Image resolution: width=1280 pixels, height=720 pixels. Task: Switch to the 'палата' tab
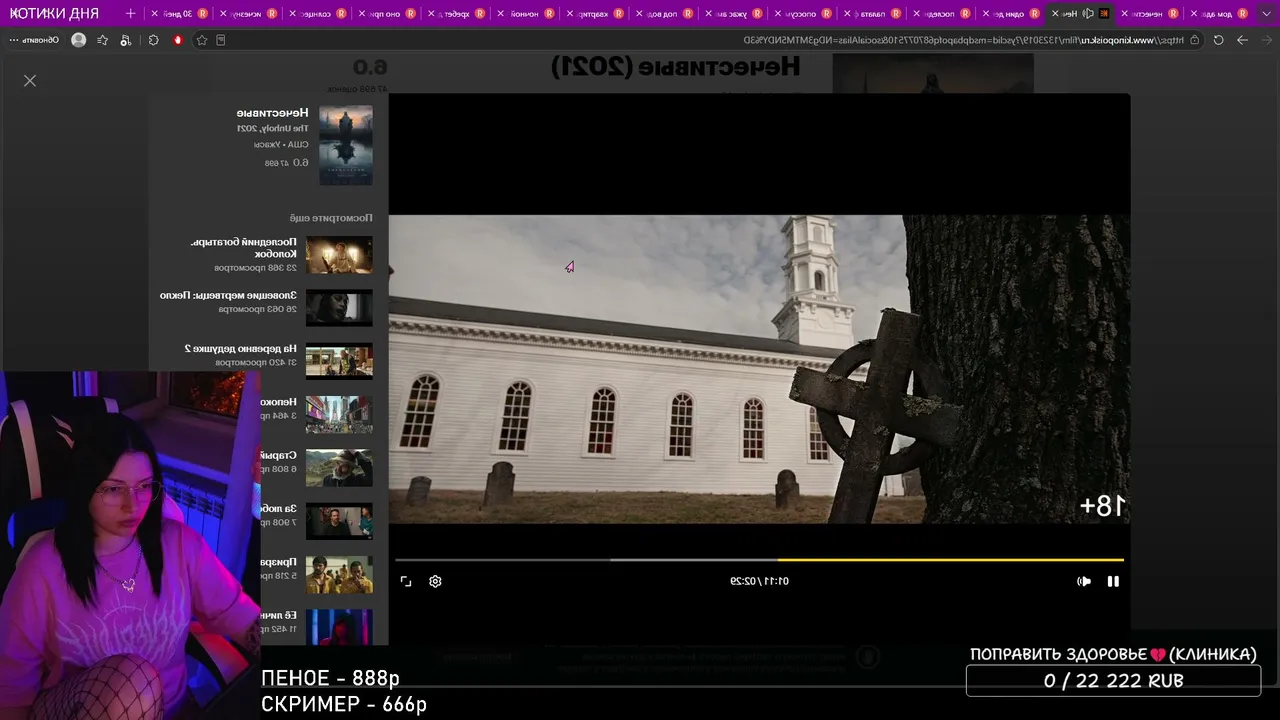871,14
